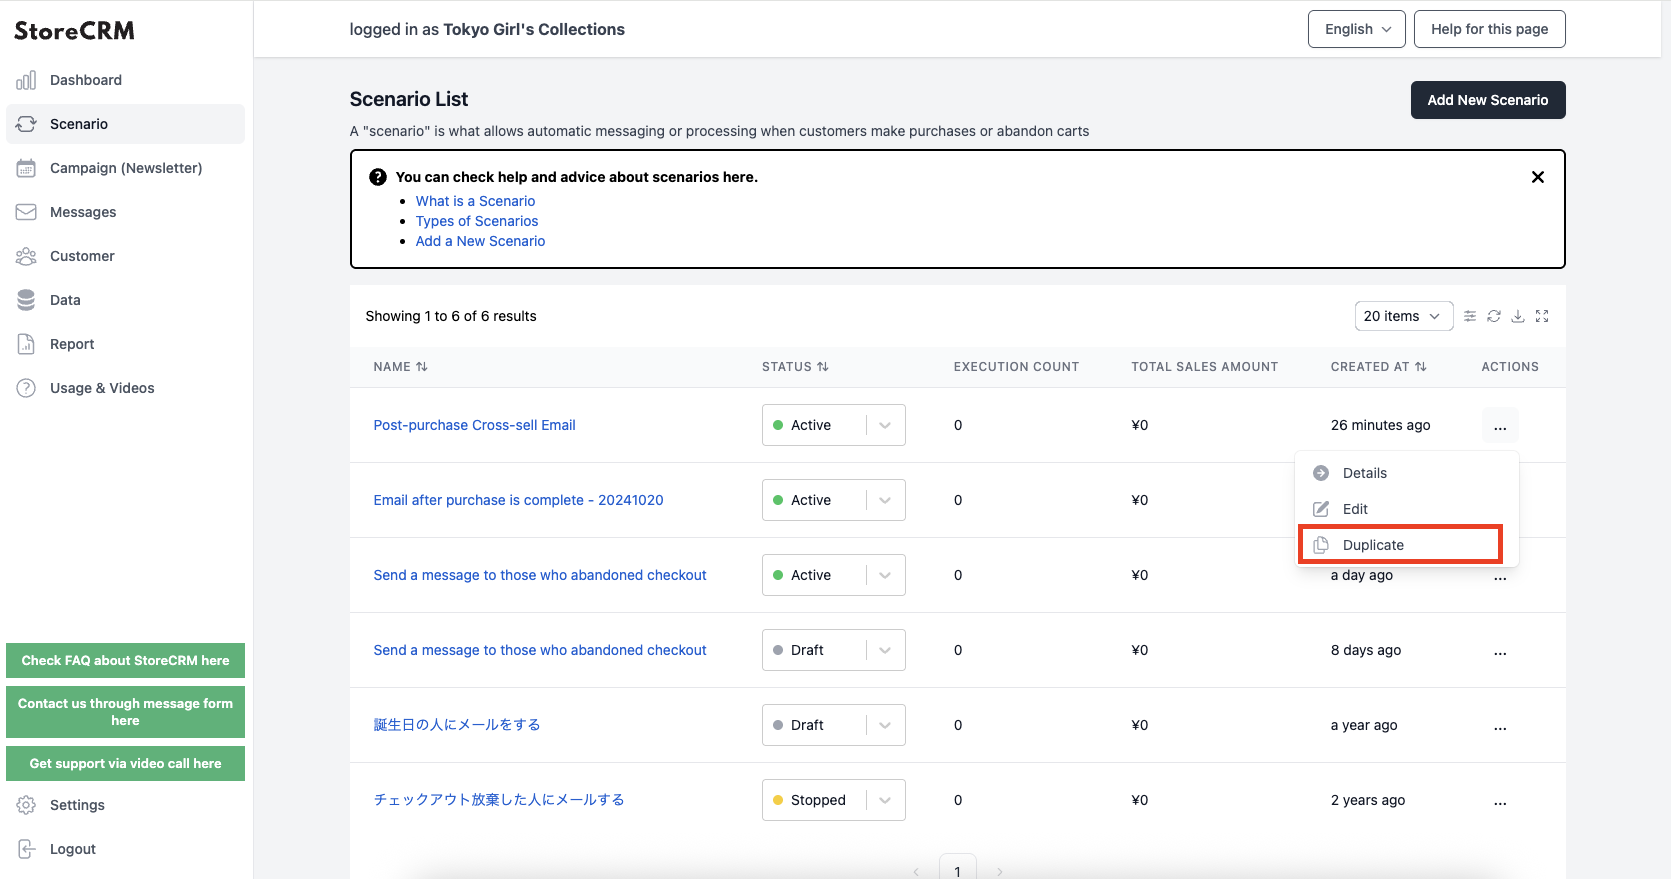Select Edit in the actions menu
The height and width of the screenshot is (879, 1671).
coord(1407,509)
